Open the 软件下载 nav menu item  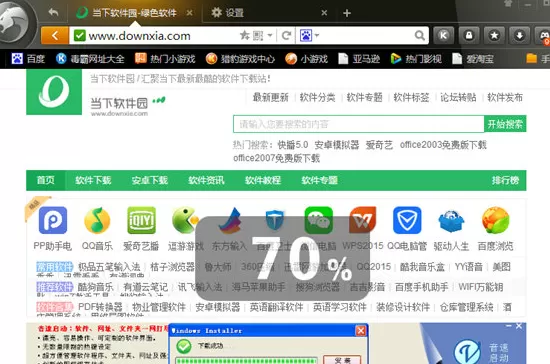pos(93,180)
